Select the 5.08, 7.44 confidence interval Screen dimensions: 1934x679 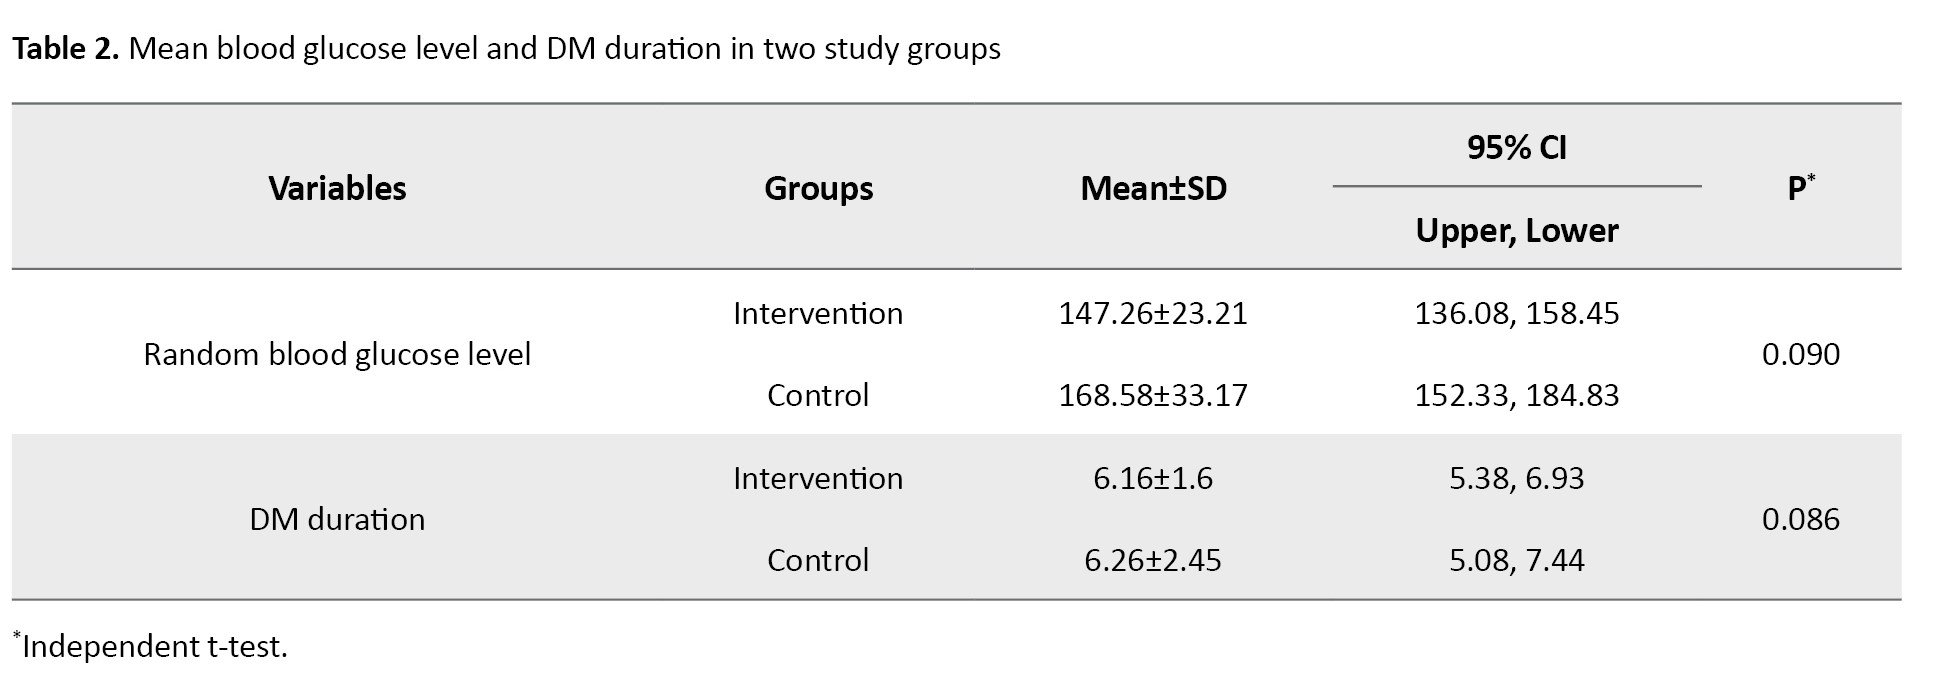click(x=1516, y=560)
